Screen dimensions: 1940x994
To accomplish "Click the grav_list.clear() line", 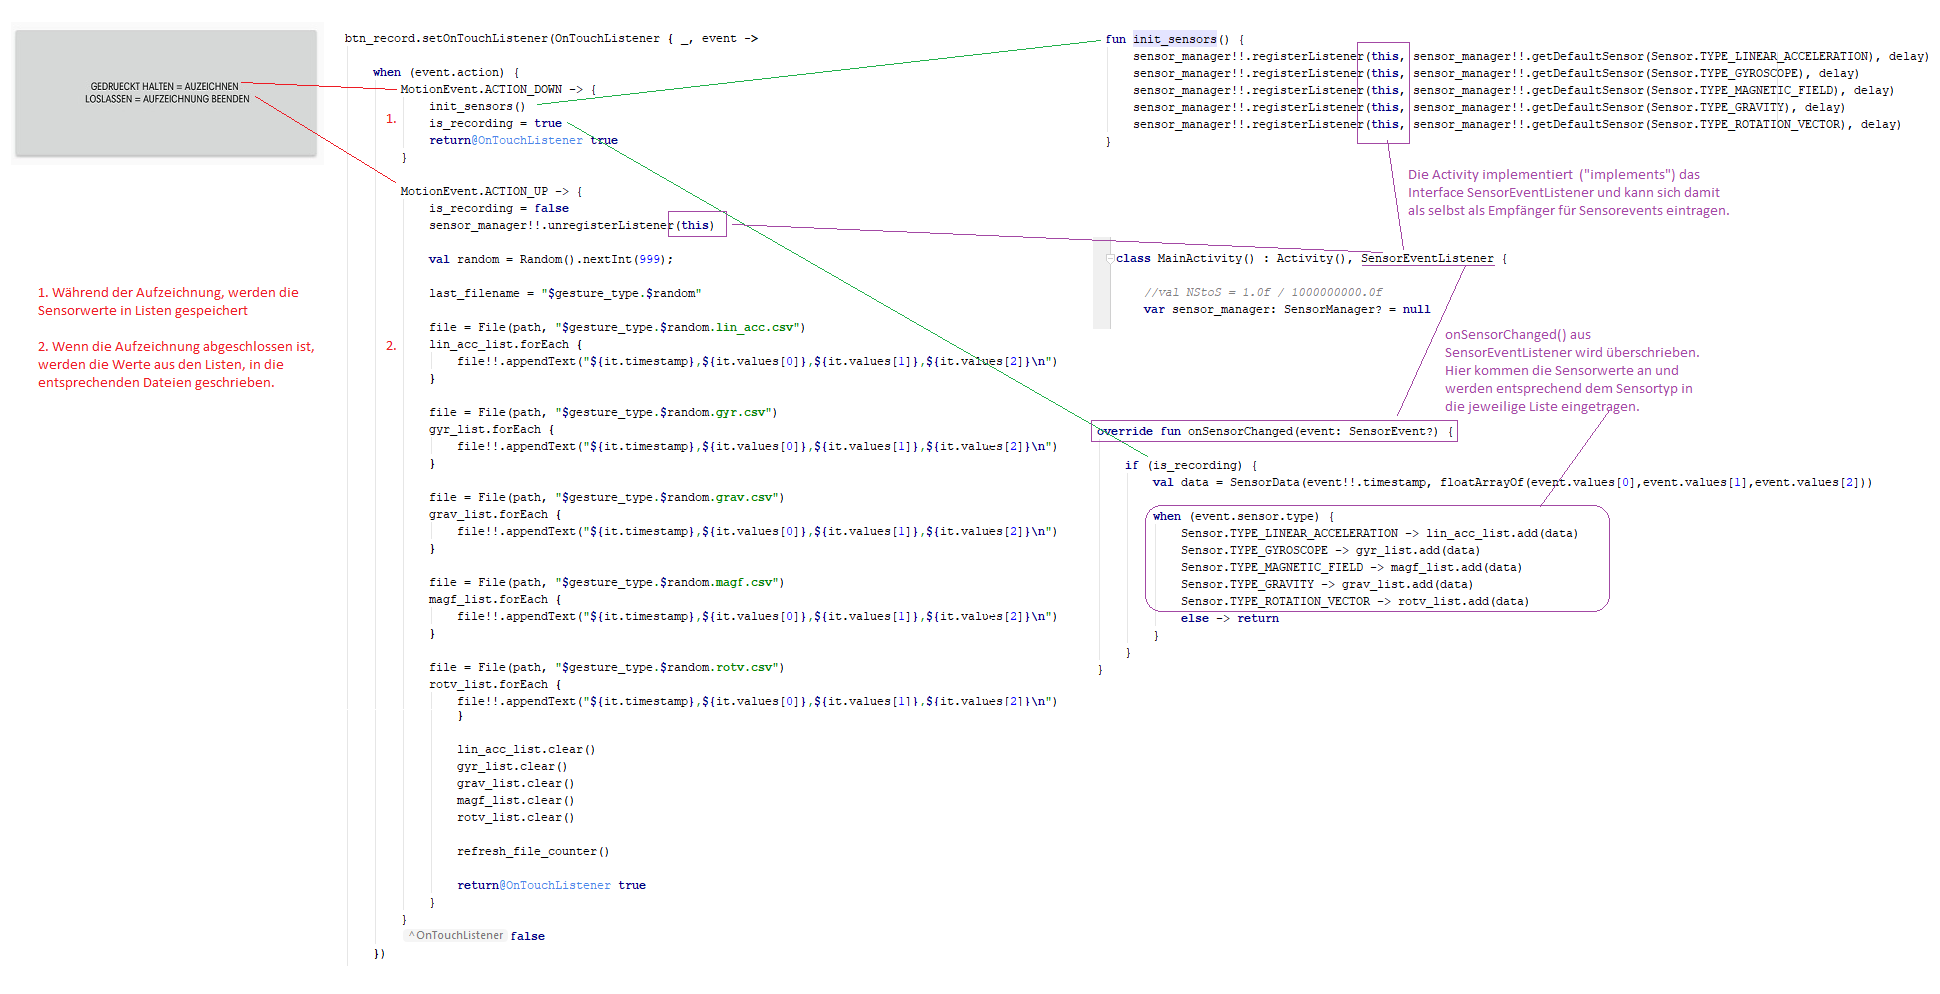I will click(516, 784).
